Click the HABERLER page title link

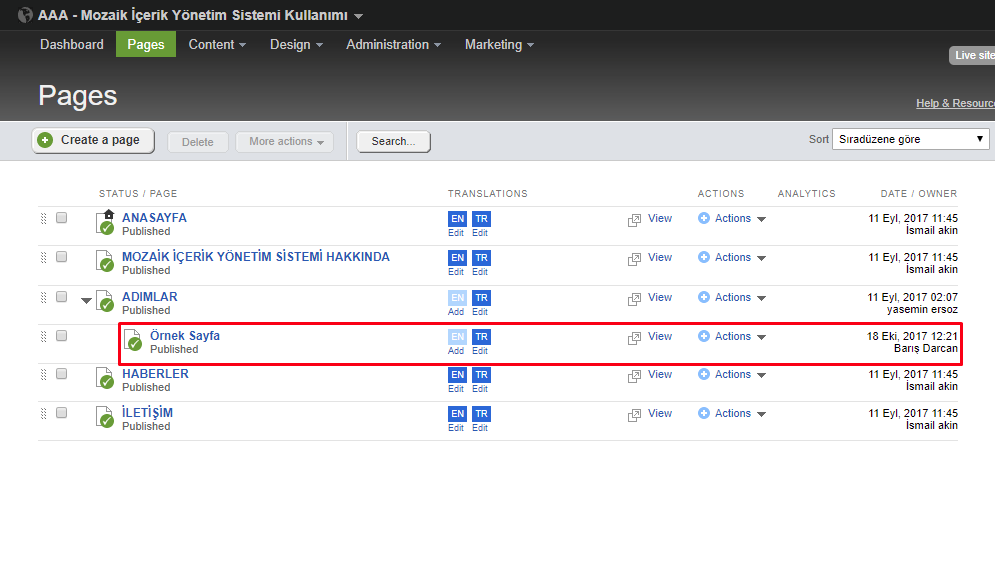[155, 374]
